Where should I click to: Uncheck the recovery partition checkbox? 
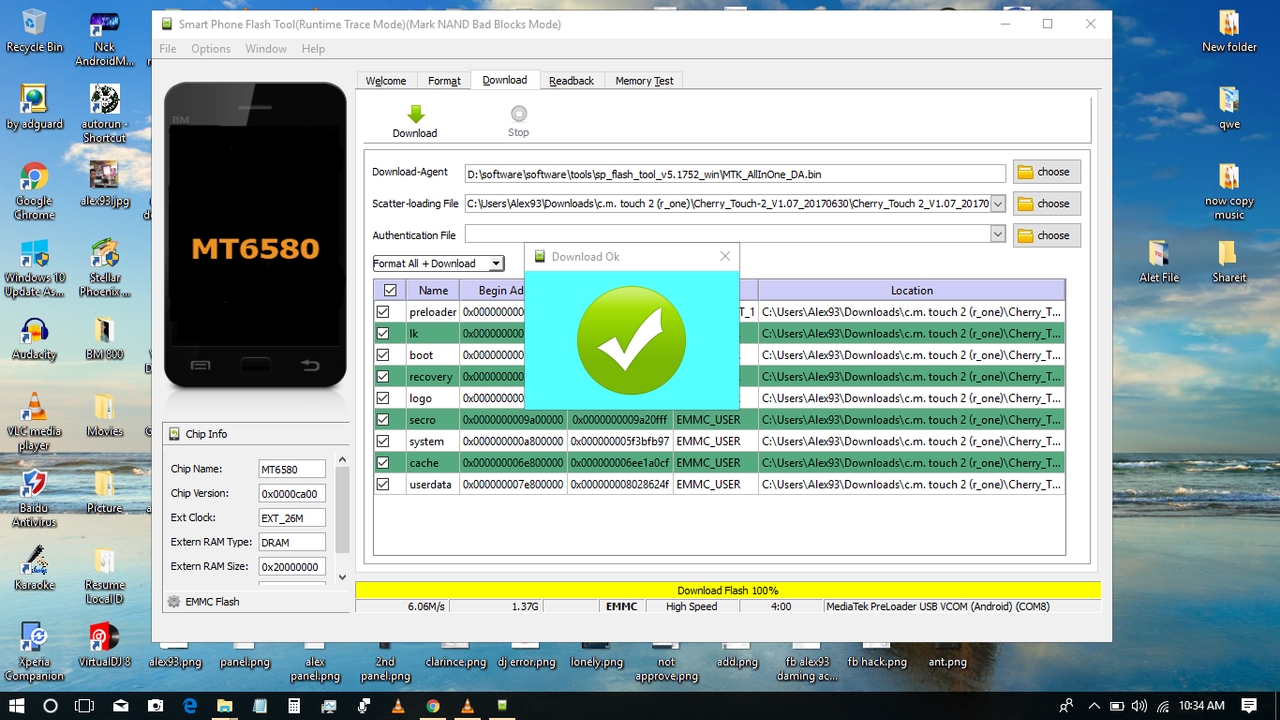[x=383, y=376]
